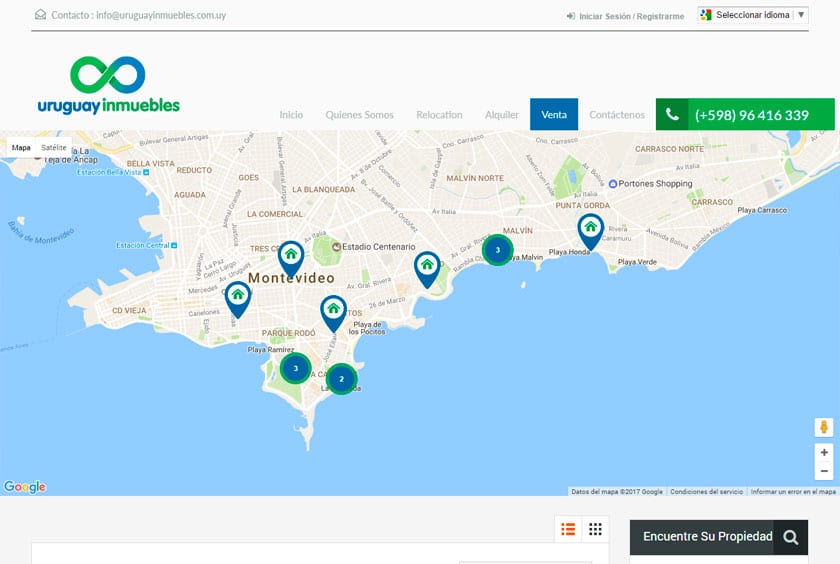Click the info@uruguayinmuebles.com.uy contact email
Viewport: 840px width, 564px height.
point(161,15)
